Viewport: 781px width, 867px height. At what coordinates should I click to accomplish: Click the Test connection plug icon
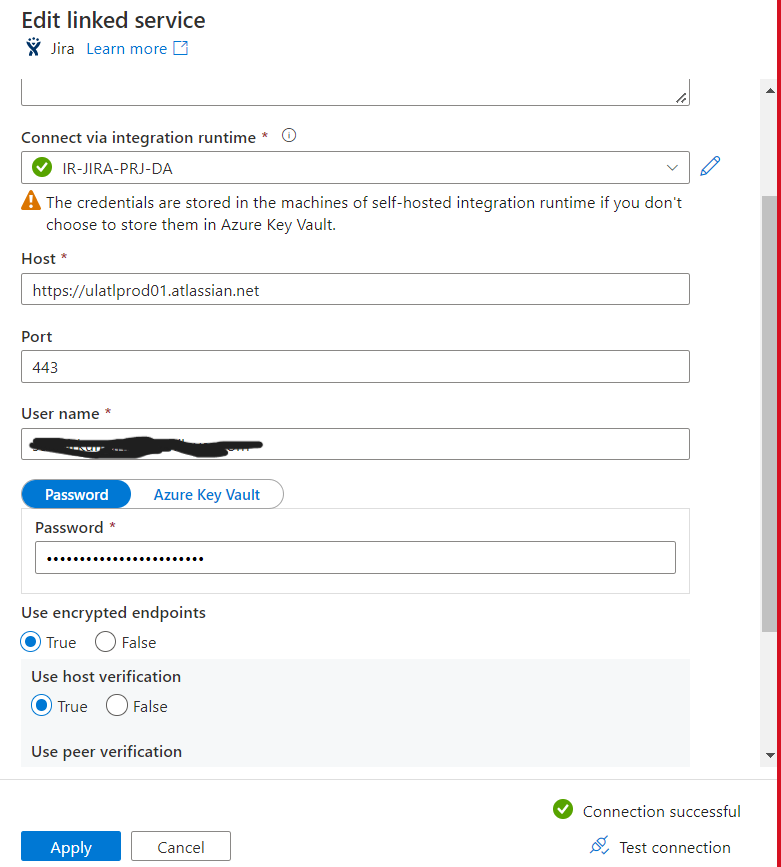coord(599,845)
